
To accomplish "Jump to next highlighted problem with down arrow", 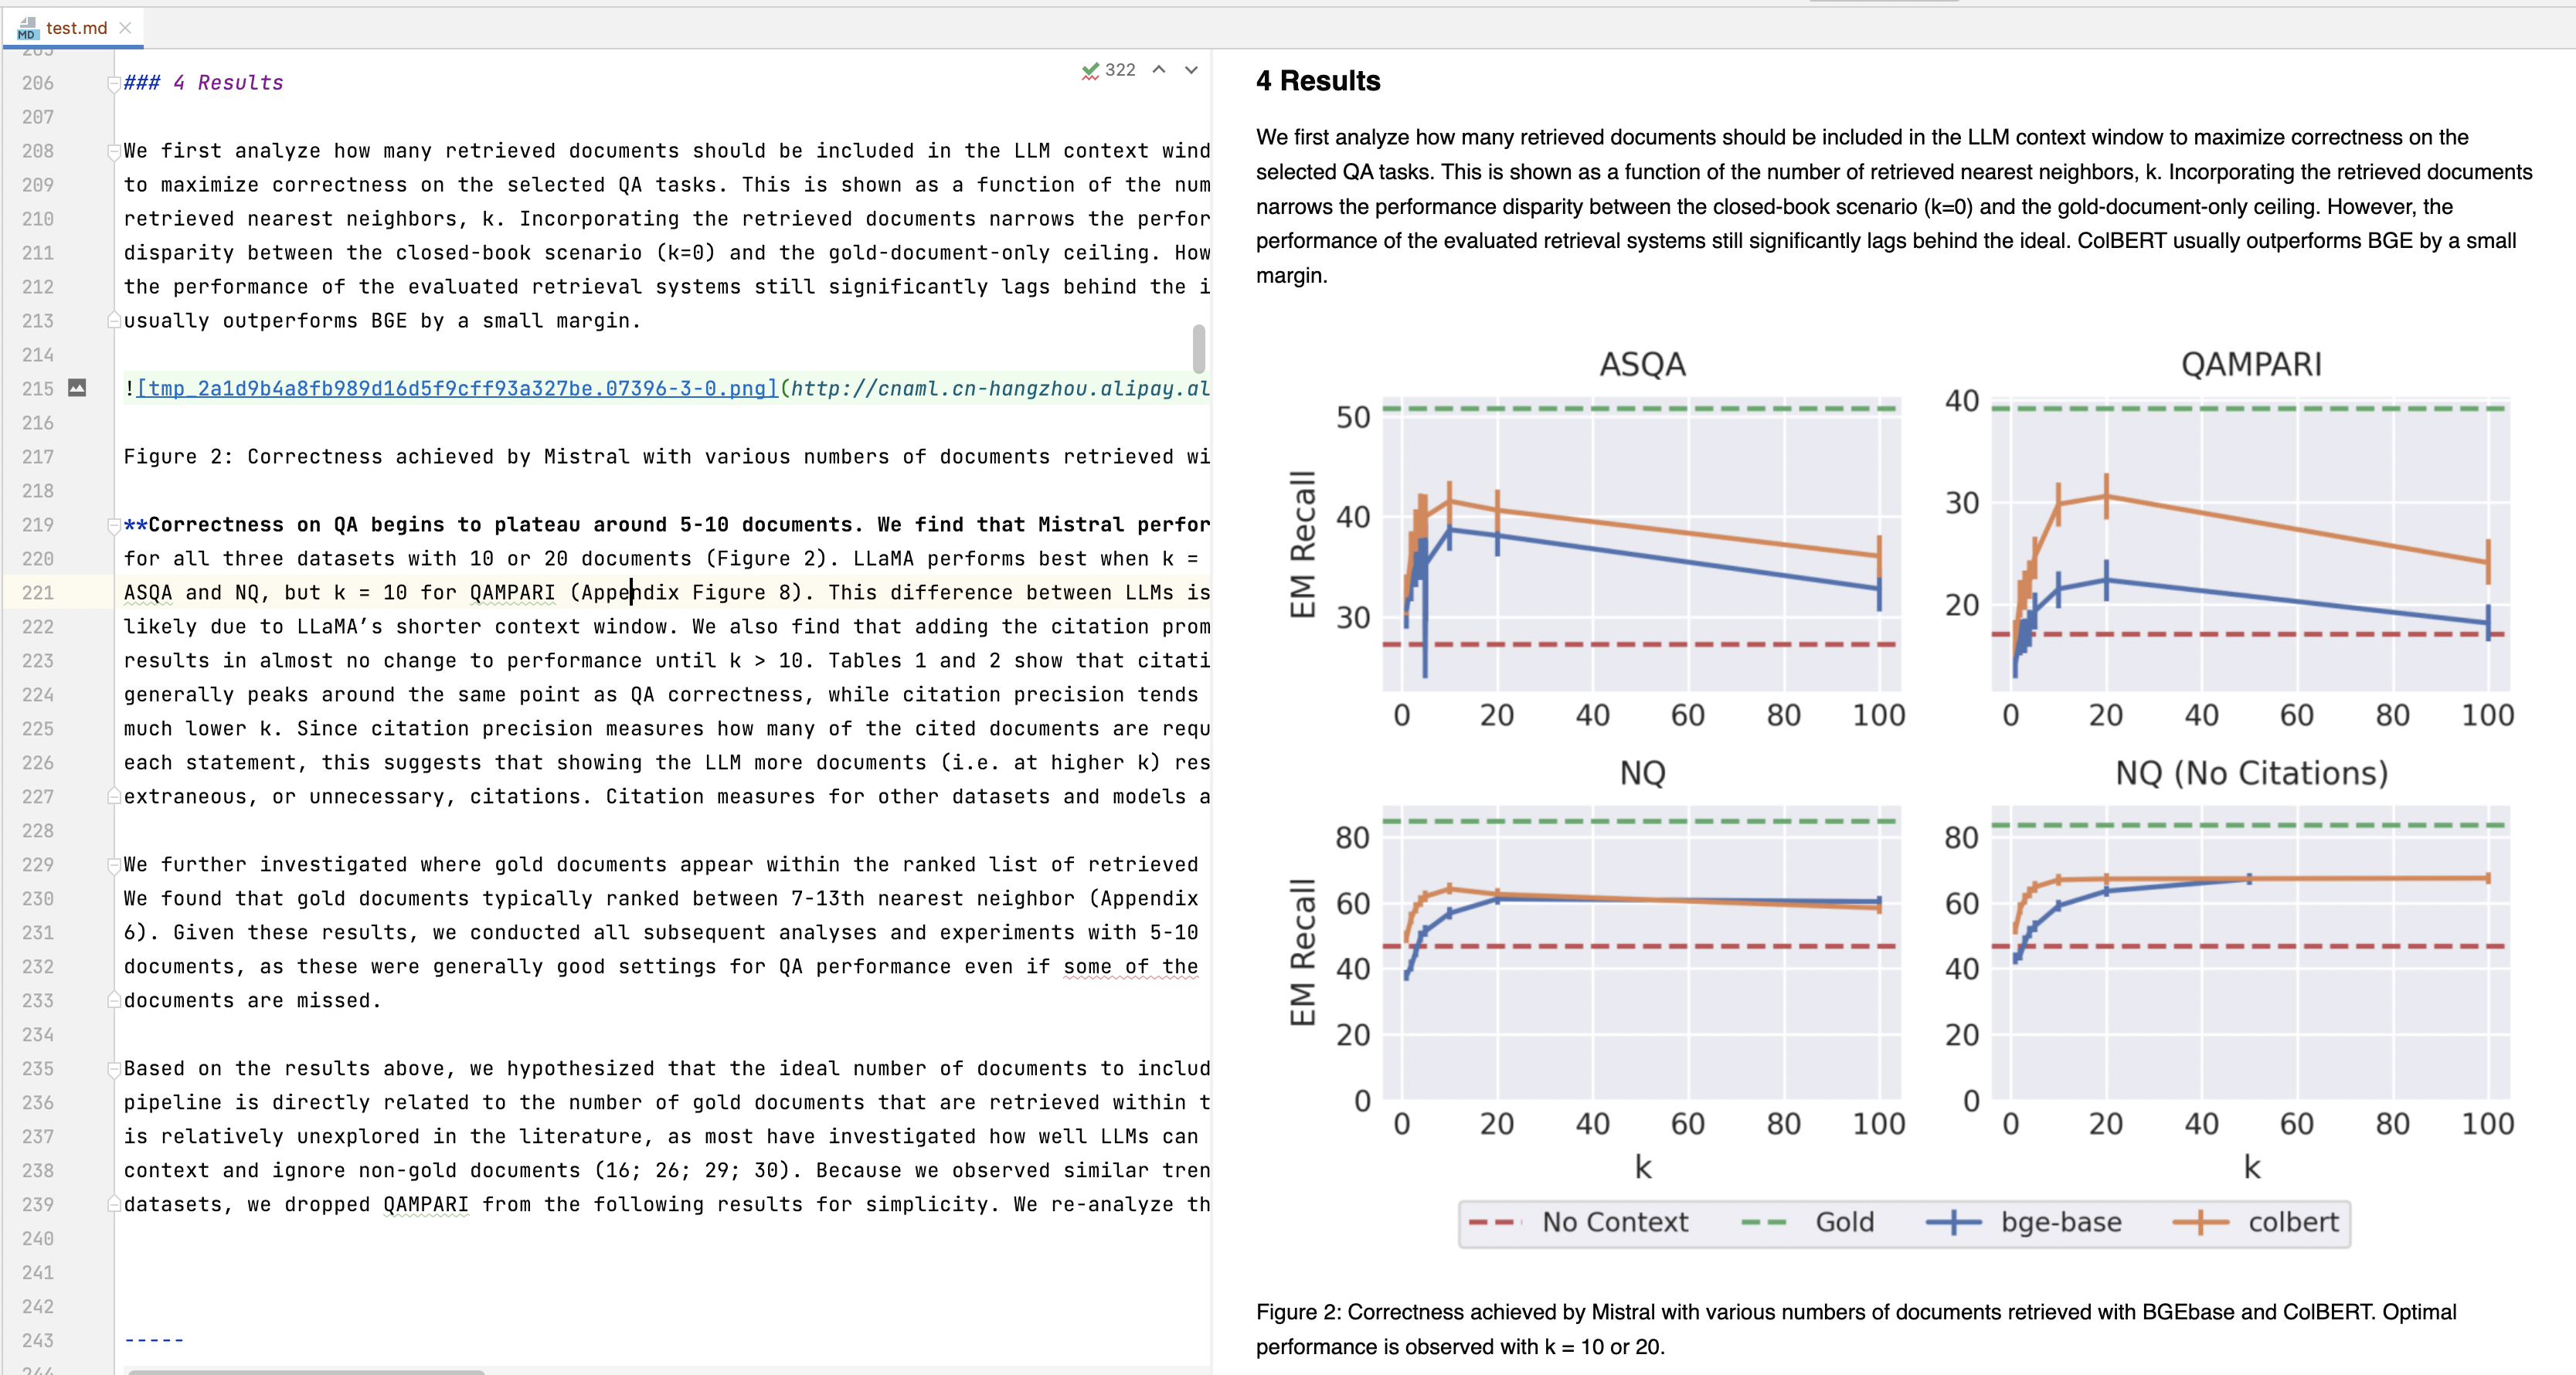I will [x=1191, y=70].
